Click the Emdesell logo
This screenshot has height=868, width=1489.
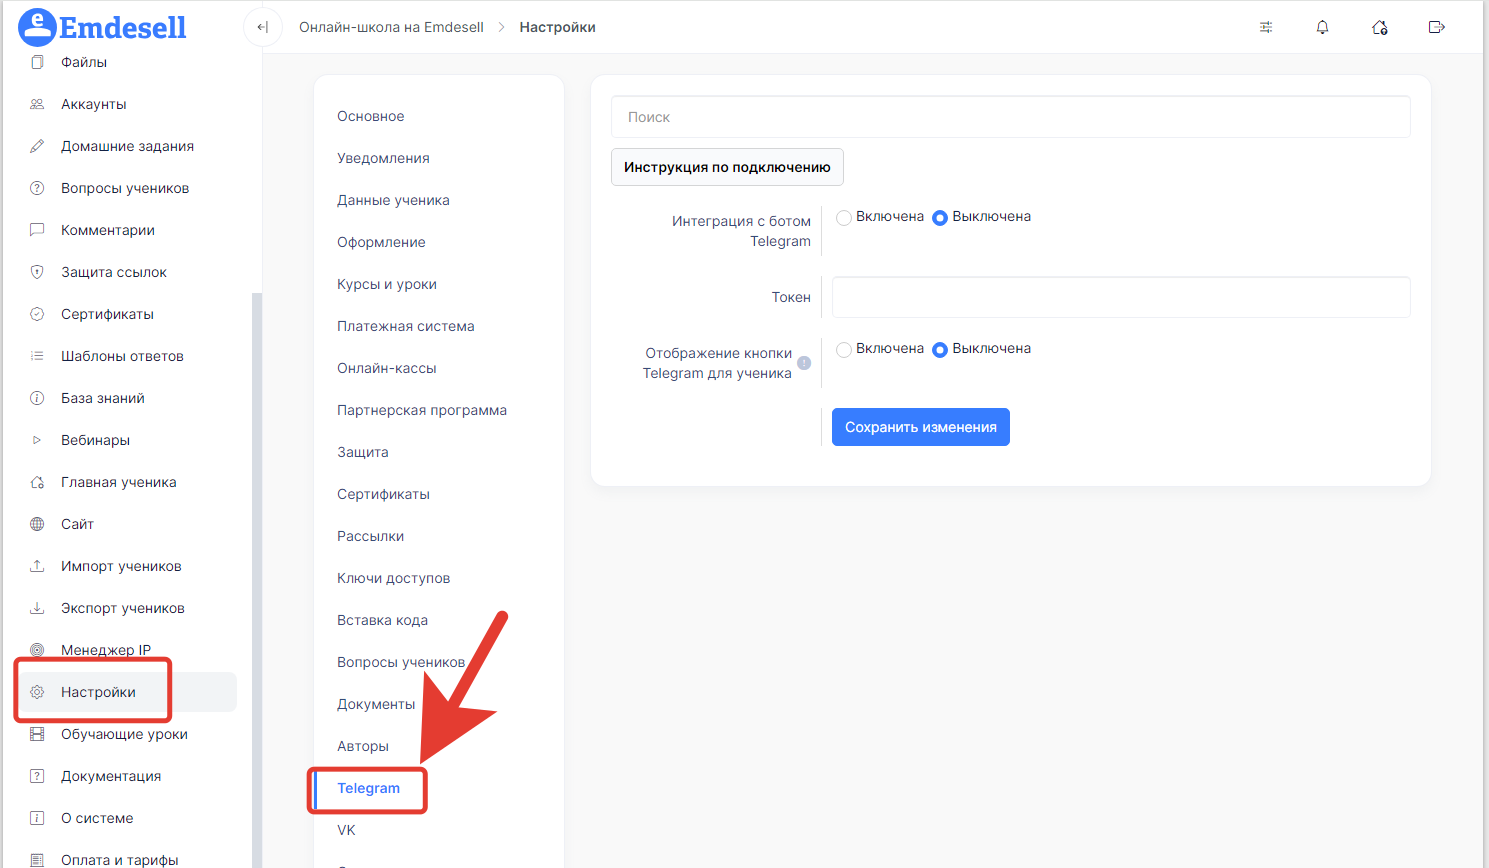point(102,27)
